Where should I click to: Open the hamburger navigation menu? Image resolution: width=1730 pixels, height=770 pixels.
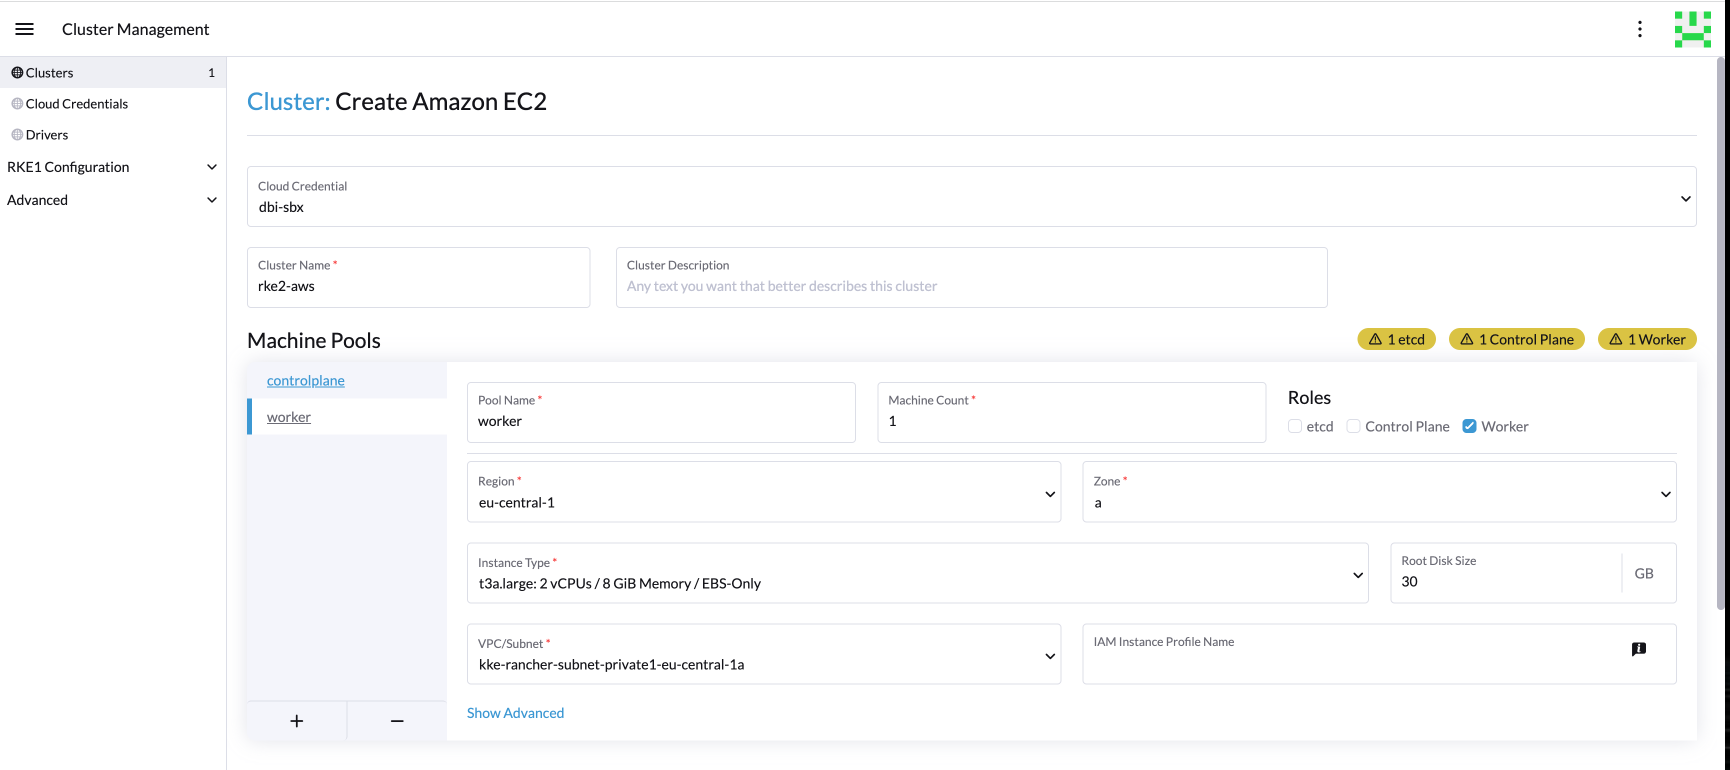point(25,29)
